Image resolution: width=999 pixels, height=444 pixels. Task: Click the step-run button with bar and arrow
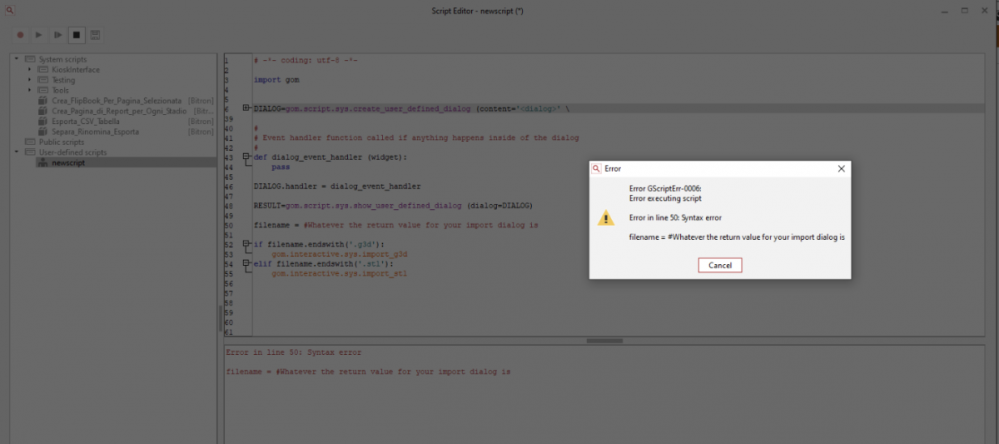tap(58, 35)
